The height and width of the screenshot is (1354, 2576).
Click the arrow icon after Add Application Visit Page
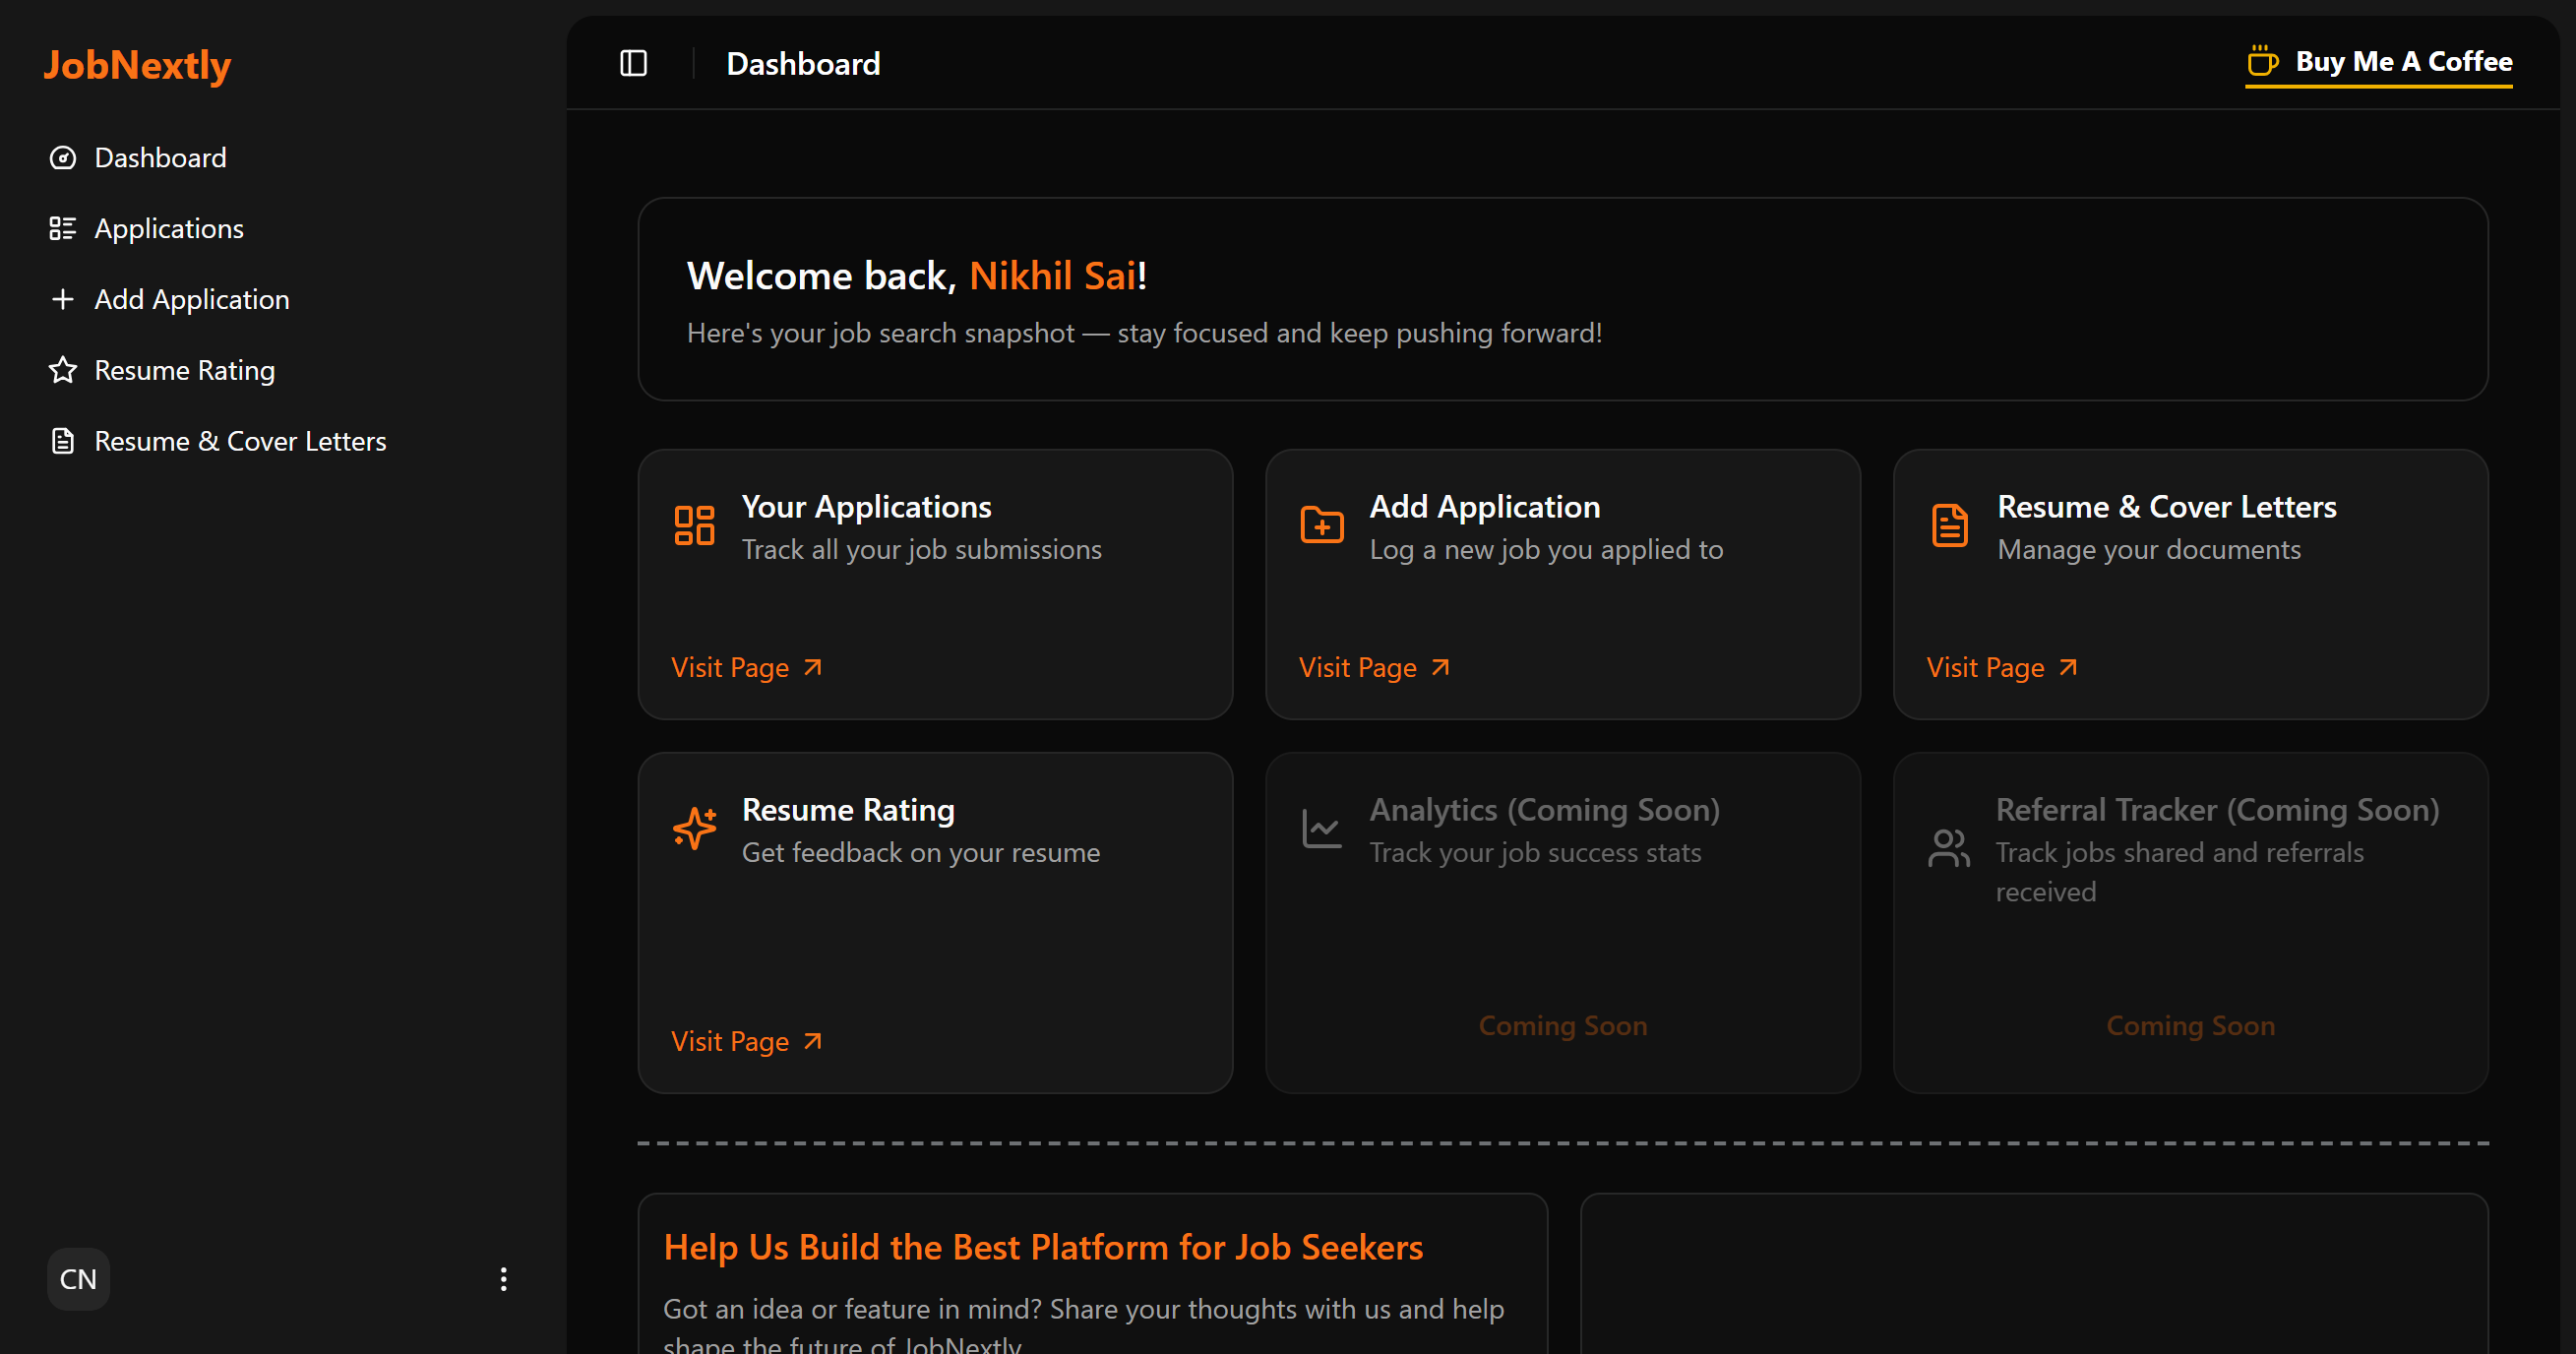point(1440,667)
